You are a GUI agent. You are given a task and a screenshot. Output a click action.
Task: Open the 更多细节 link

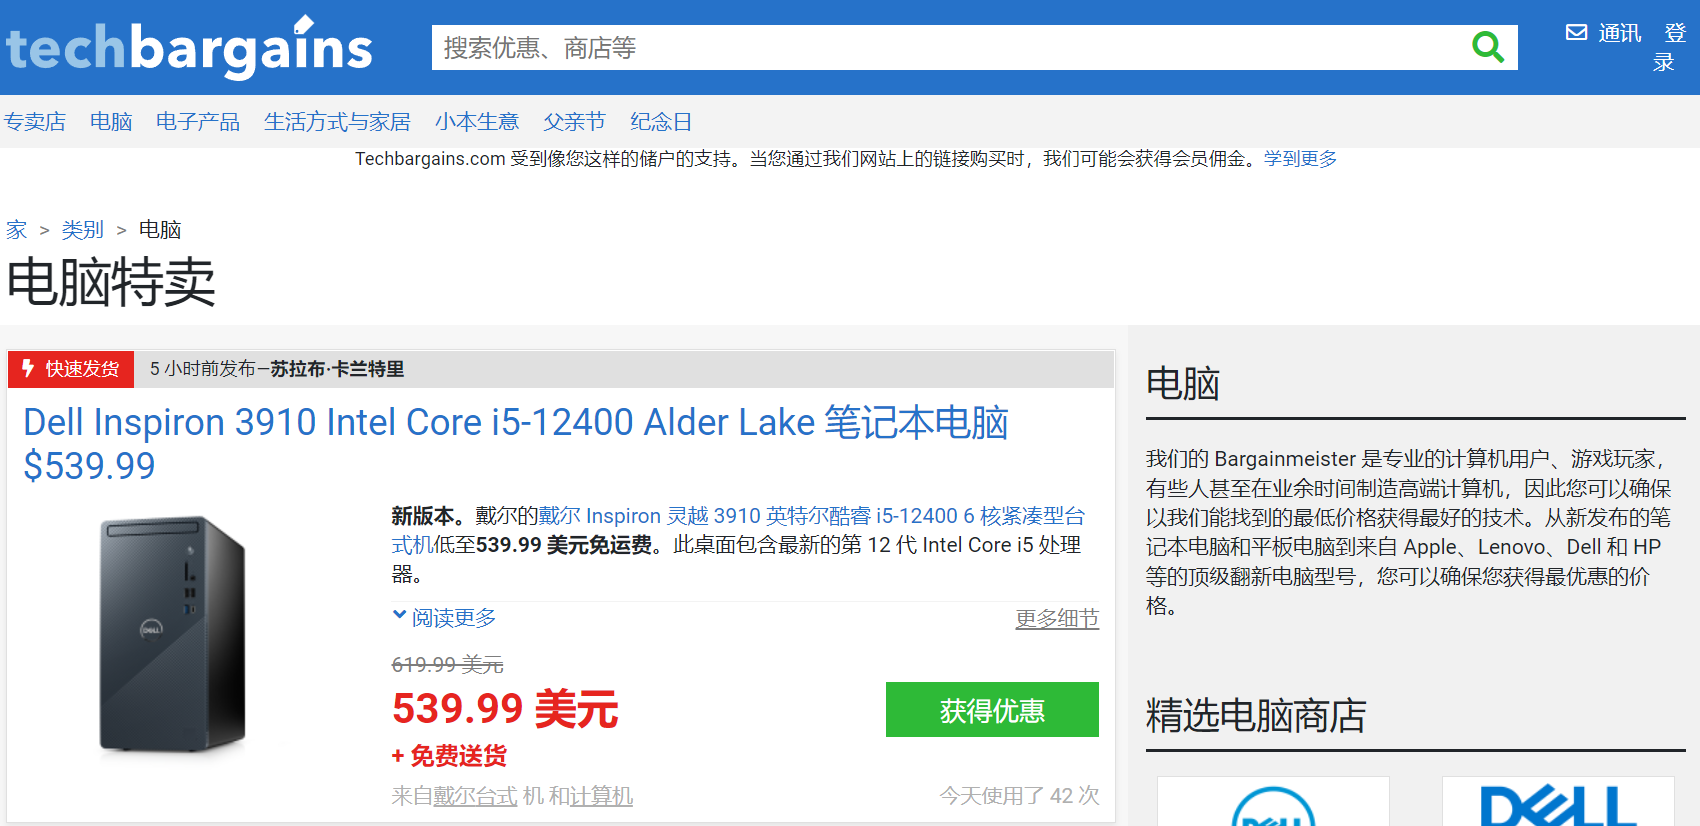(x=1057, y=619)
